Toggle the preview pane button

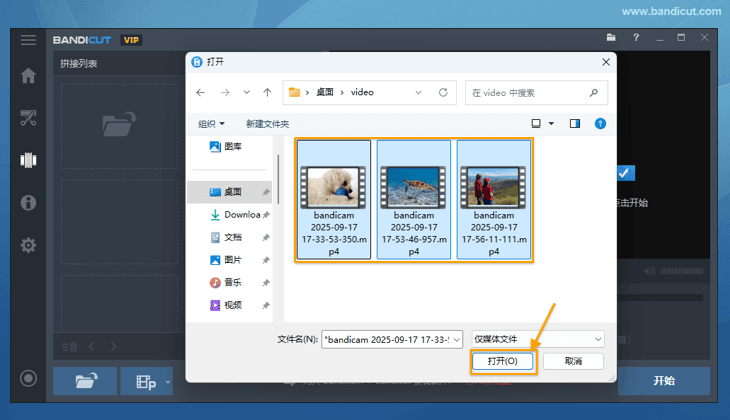pos(575,124)
